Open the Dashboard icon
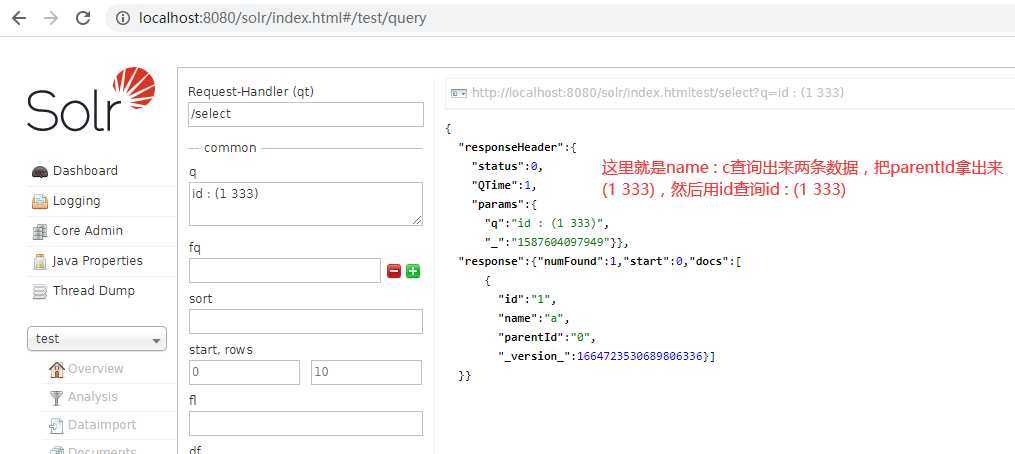 40,172
